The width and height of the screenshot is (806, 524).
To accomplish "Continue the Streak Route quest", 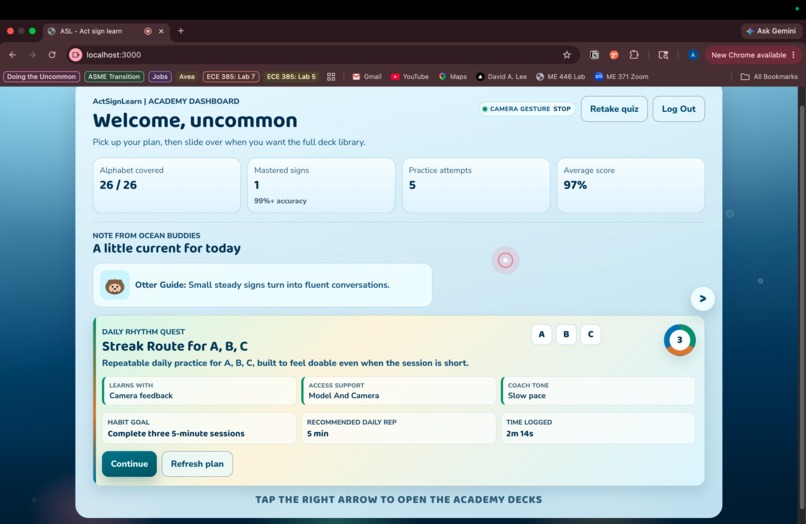I will 129,464.
